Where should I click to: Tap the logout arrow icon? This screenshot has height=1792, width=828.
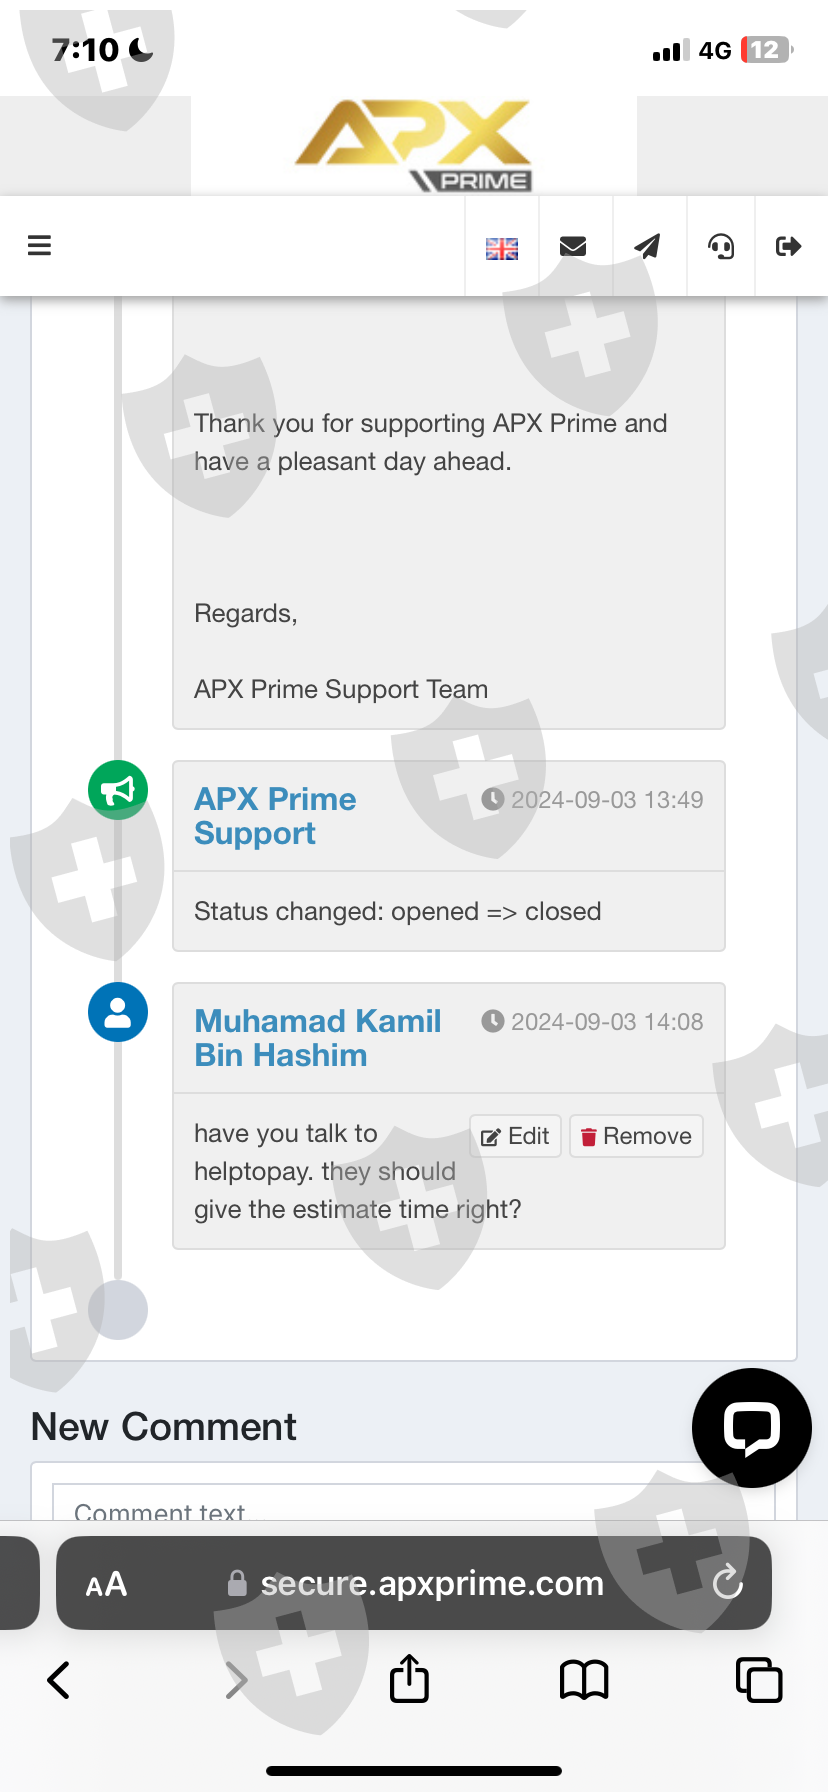coord(789,246)
